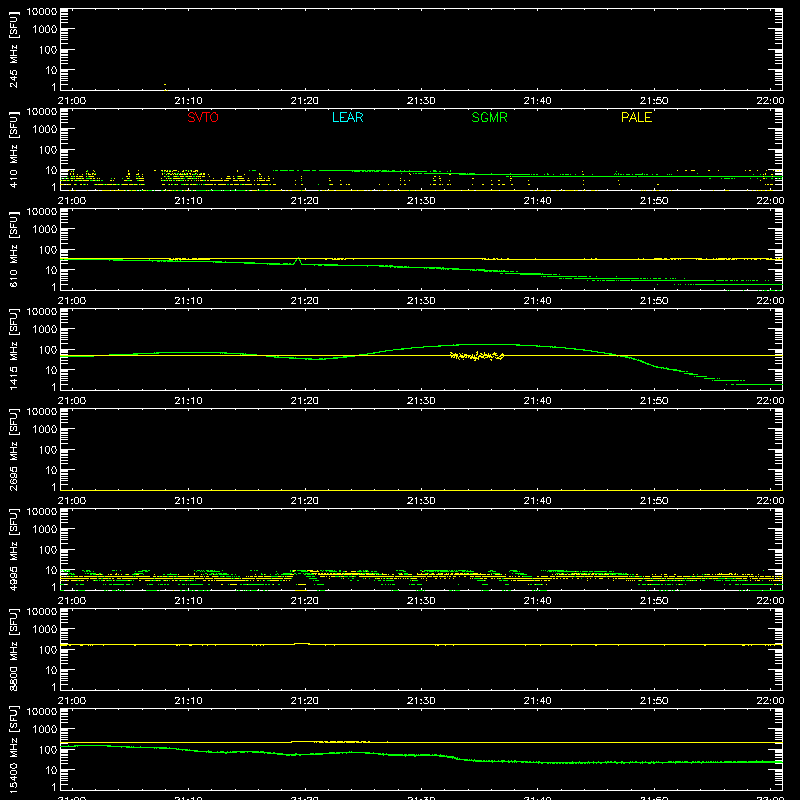The width and height of the screenshot is (800, 800).
Task: Click the cyan LEAR station label
Action: click(x=347, y=117)
